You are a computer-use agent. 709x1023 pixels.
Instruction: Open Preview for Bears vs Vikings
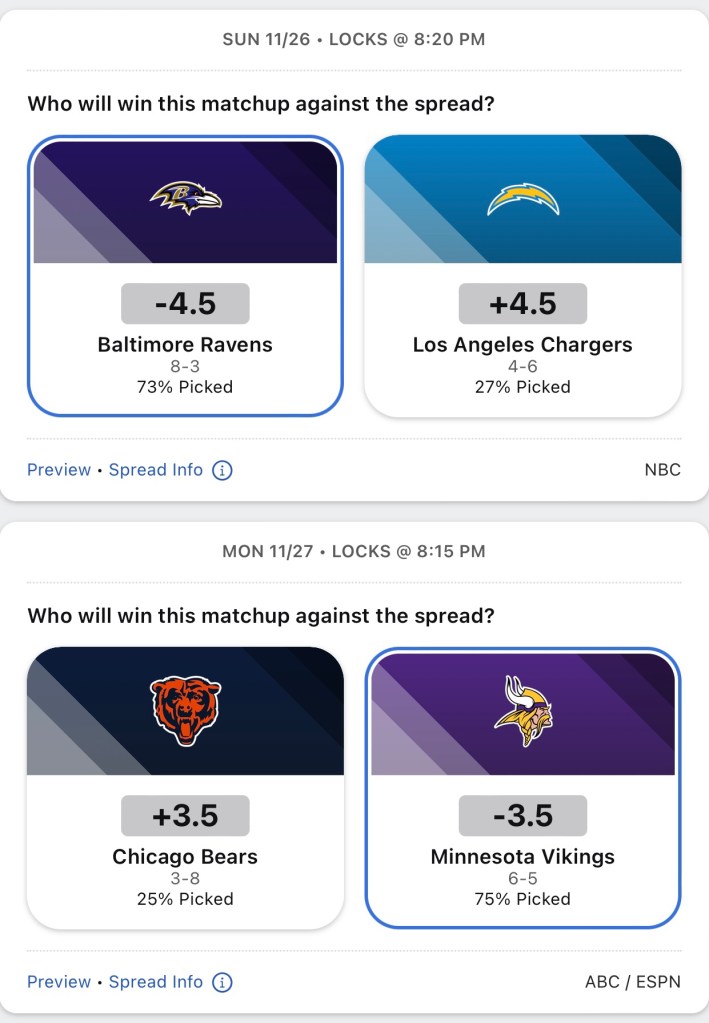[x=58, y=982]
